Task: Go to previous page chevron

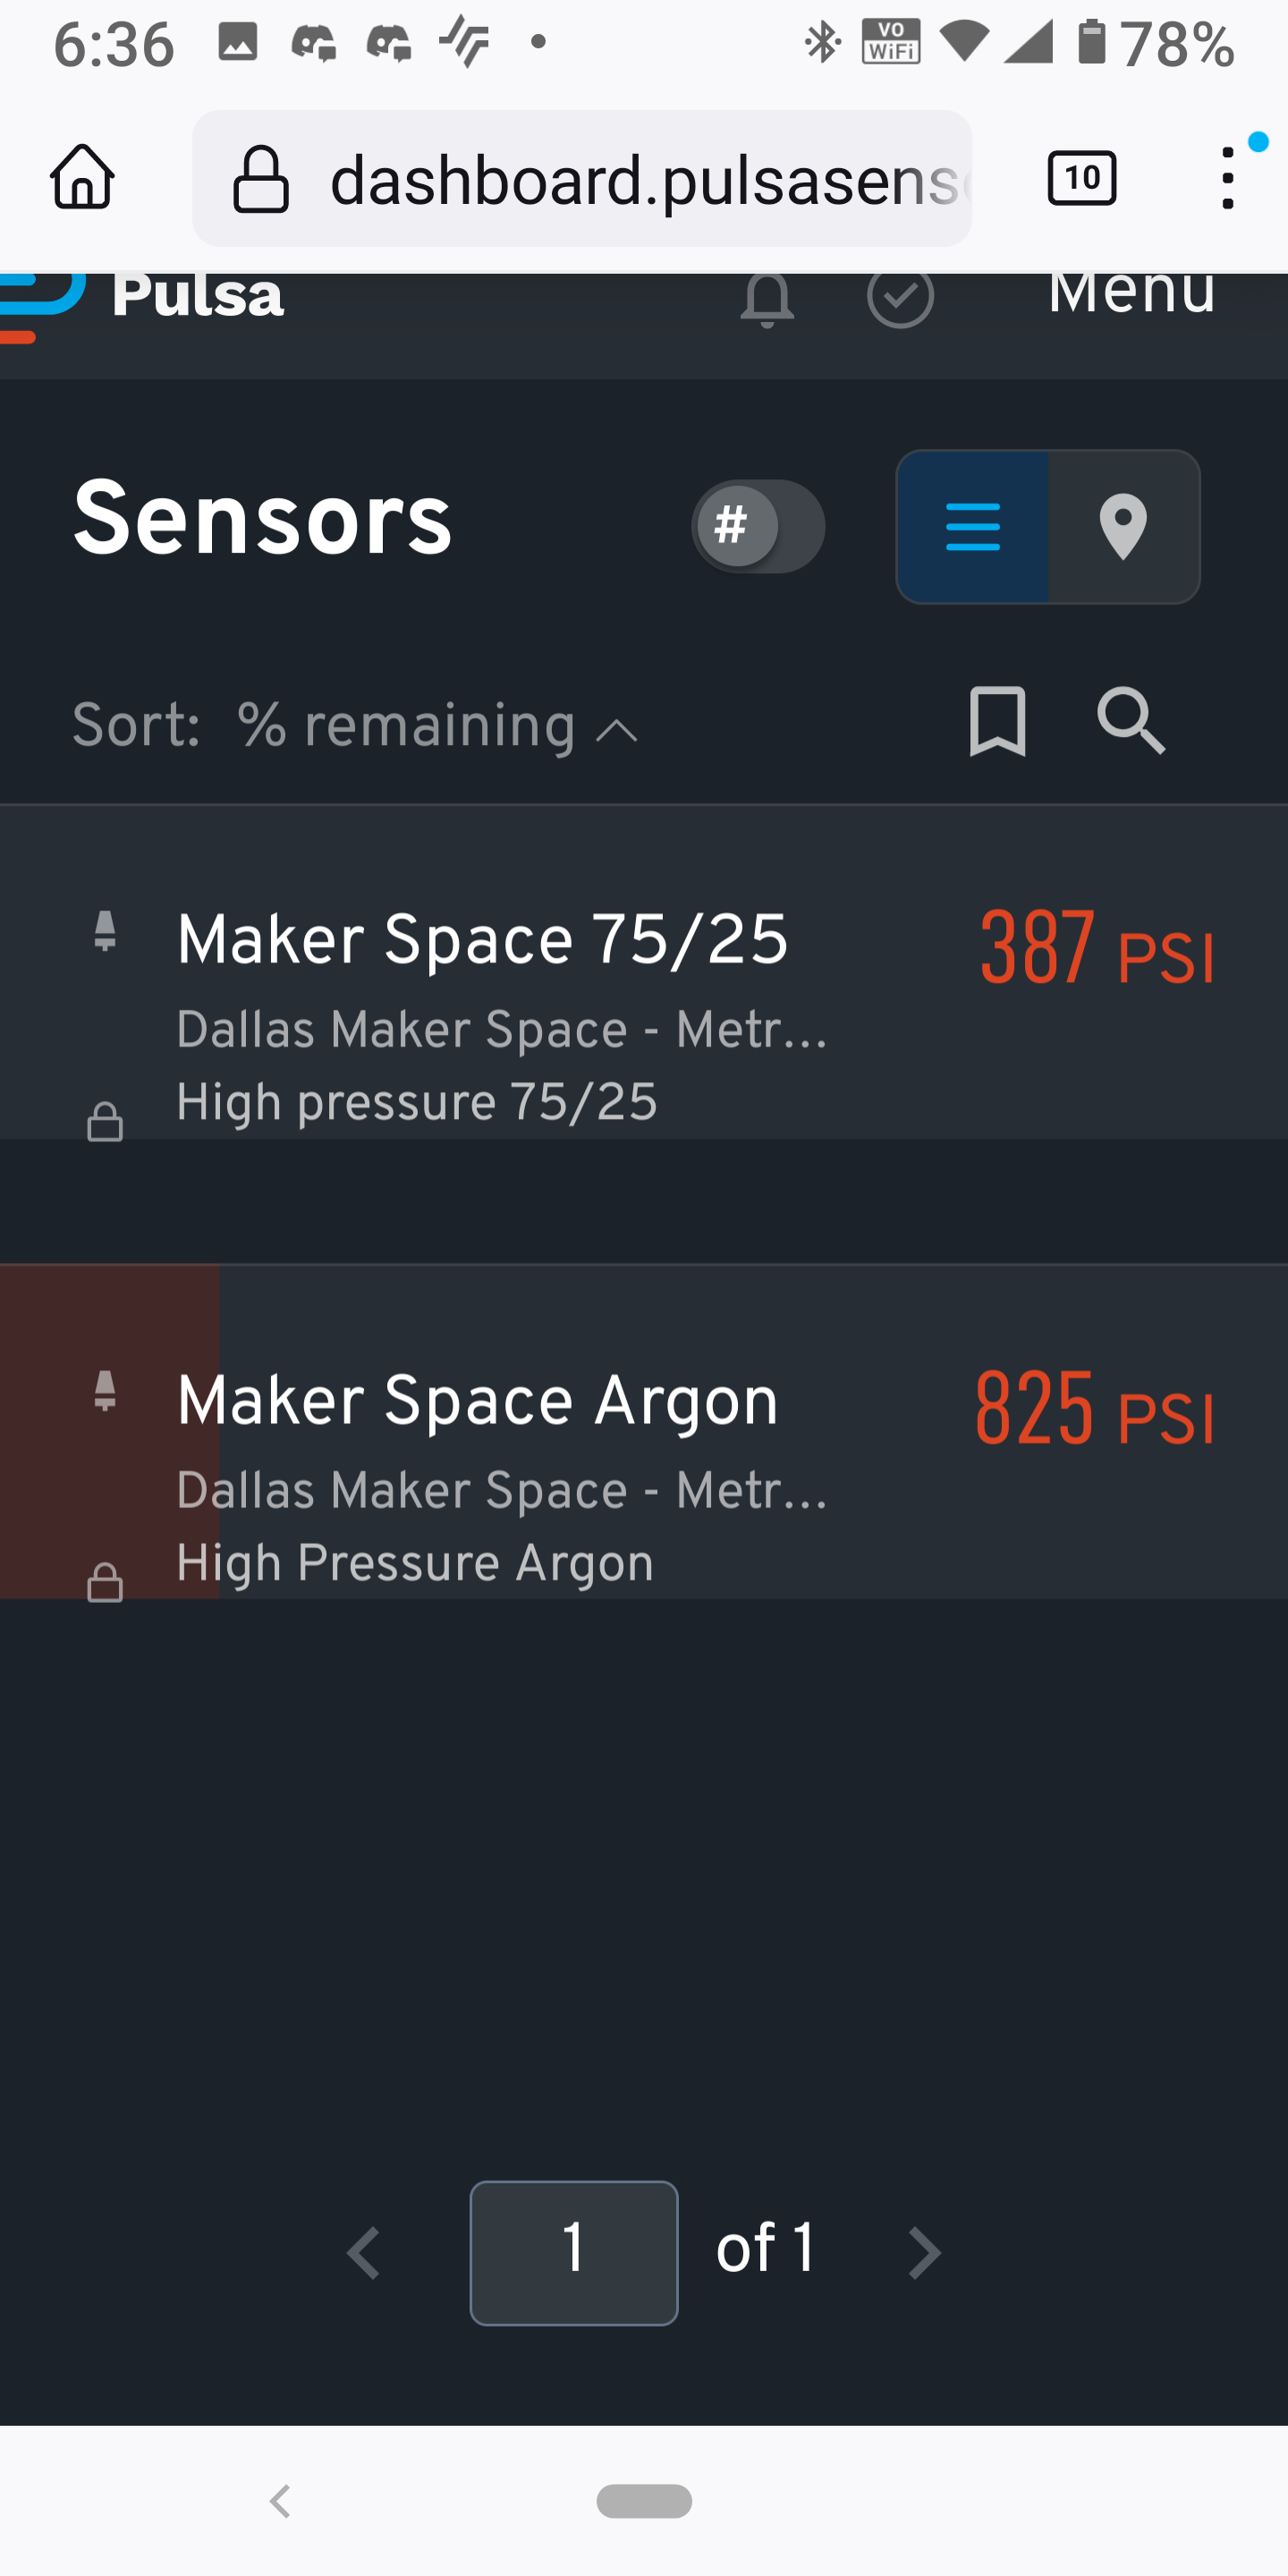Action: [x=363, y=2253]
